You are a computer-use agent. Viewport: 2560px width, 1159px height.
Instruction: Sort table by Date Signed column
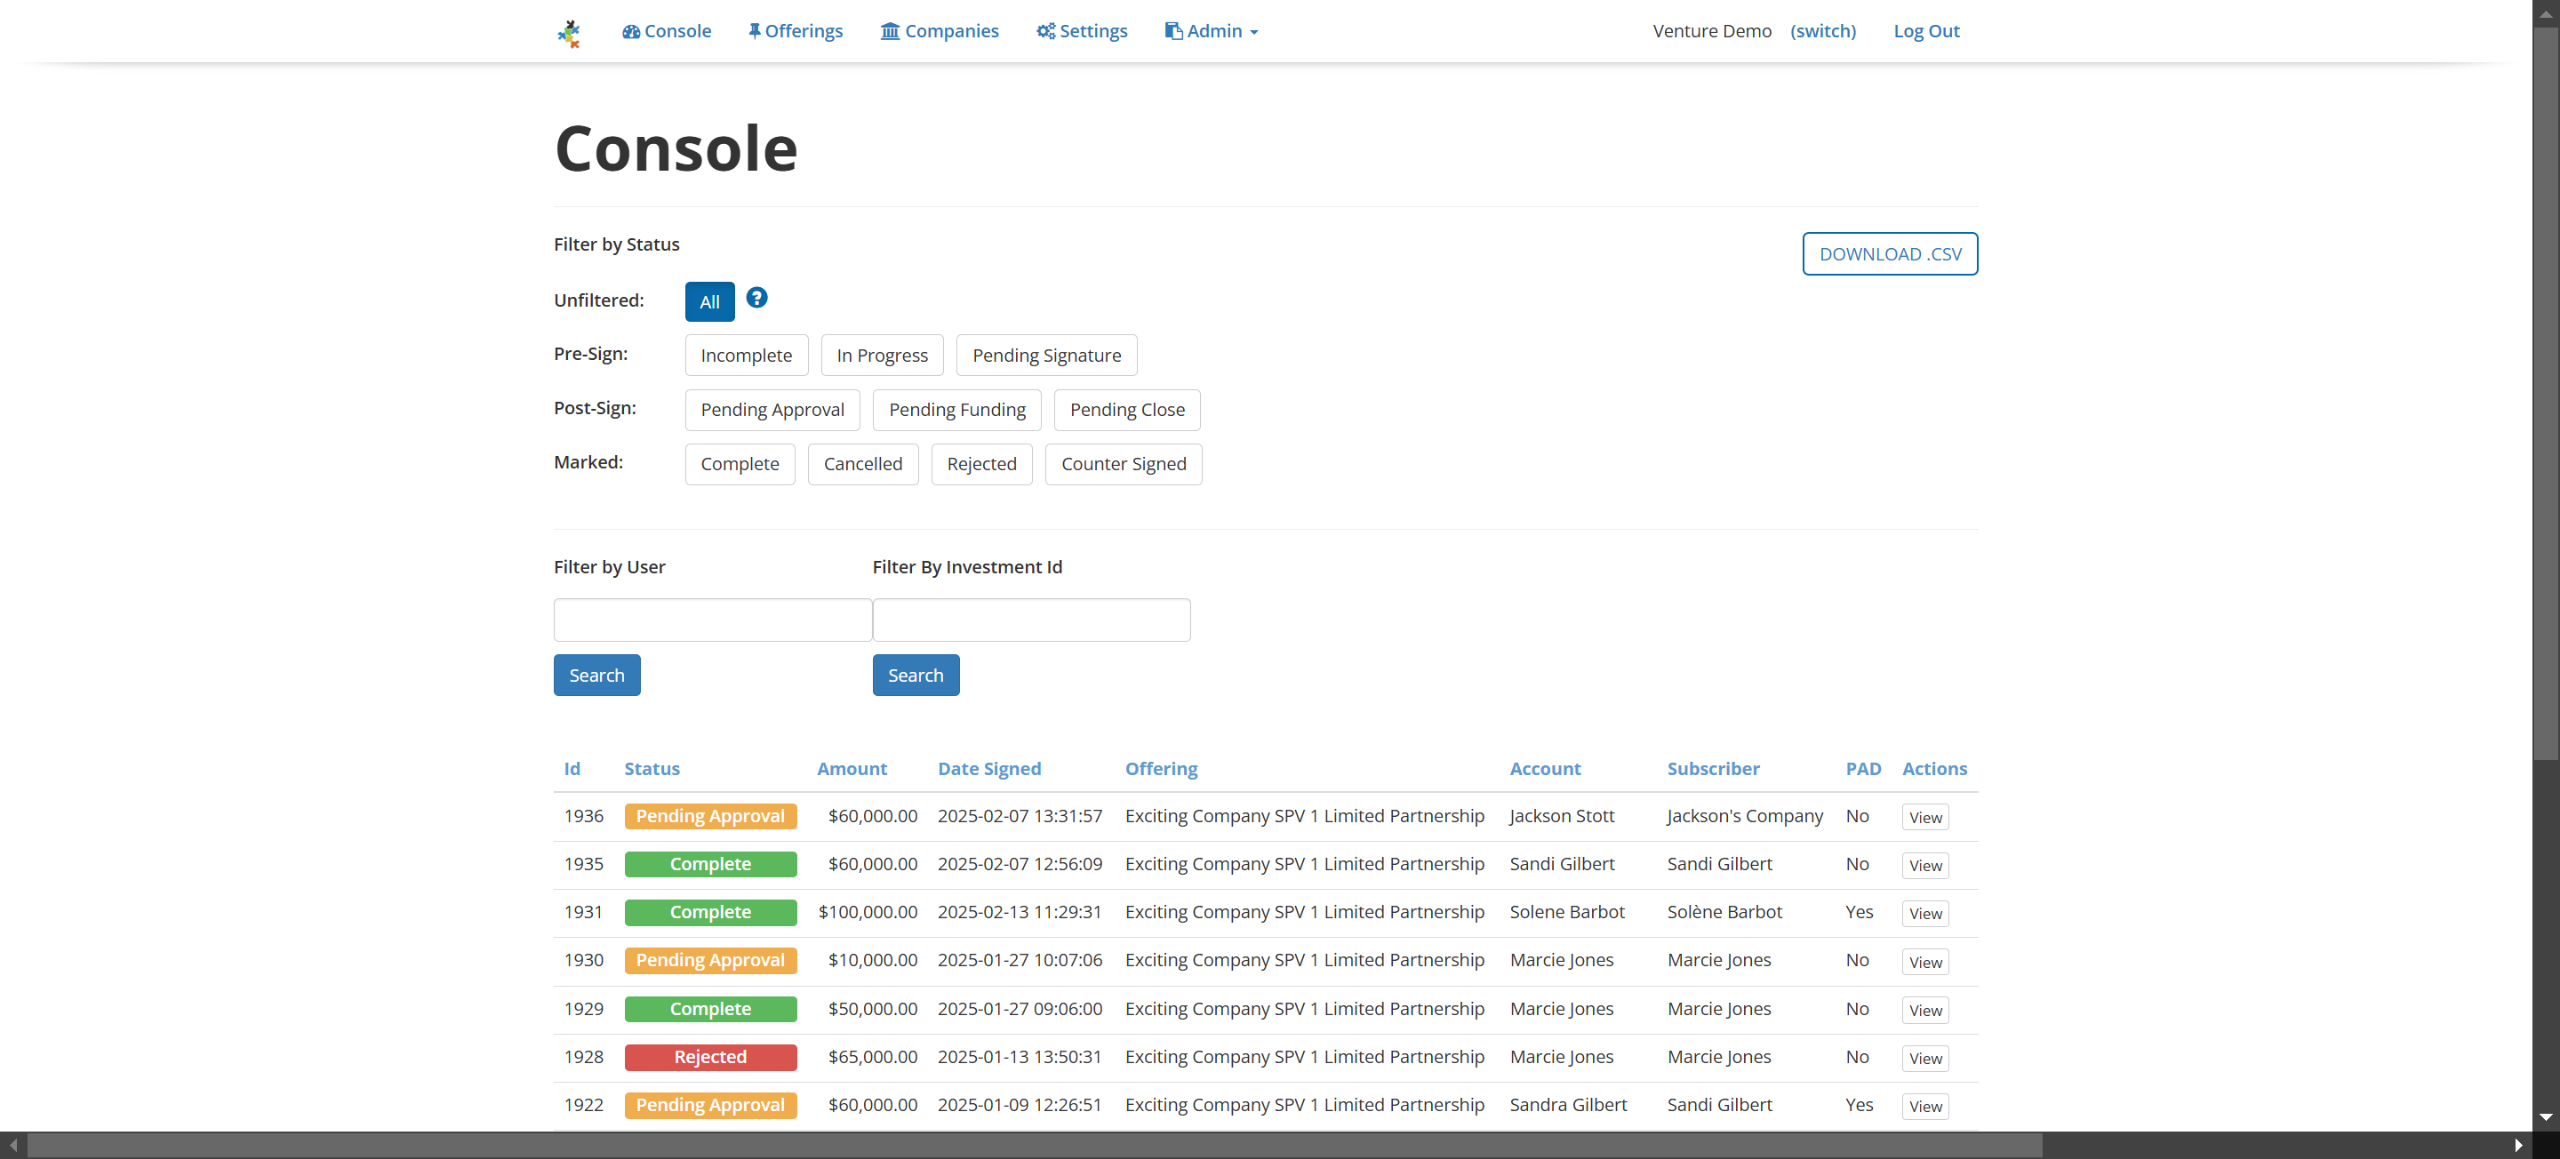[x=989, y=769]
